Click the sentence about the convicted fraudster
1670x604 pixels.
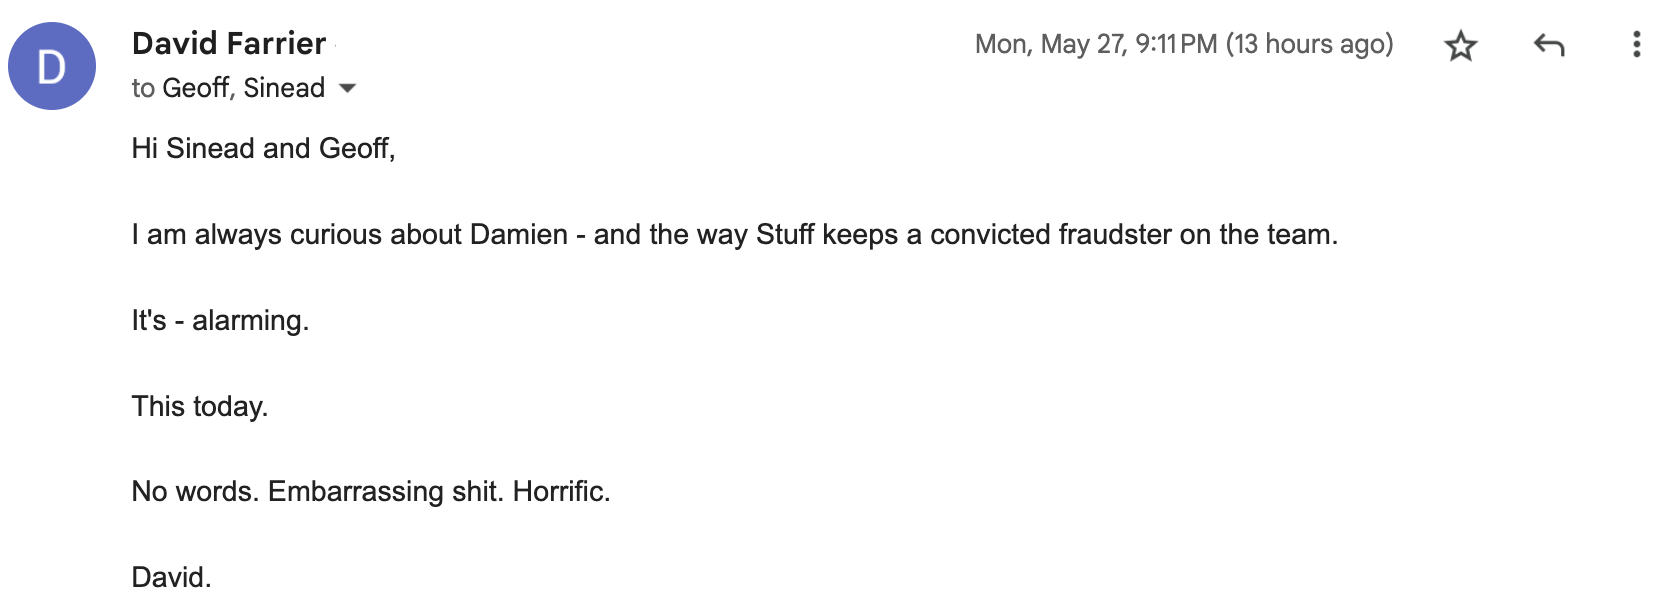point(735,234)
